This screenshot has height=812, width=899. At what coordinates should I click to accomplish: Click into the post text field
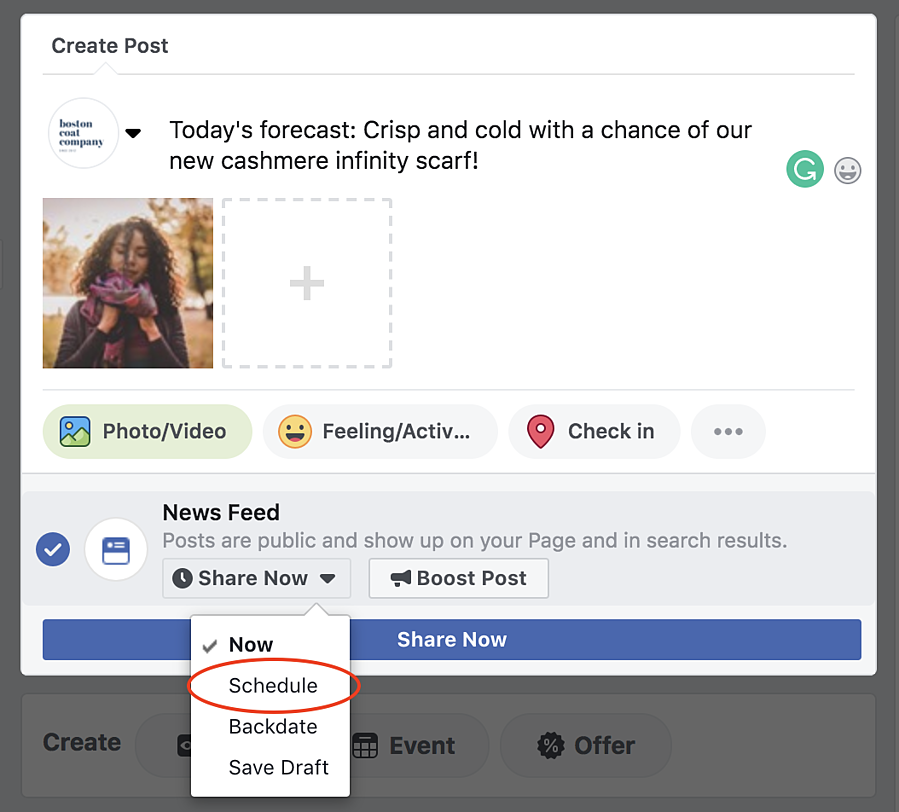tap(460, 145)
